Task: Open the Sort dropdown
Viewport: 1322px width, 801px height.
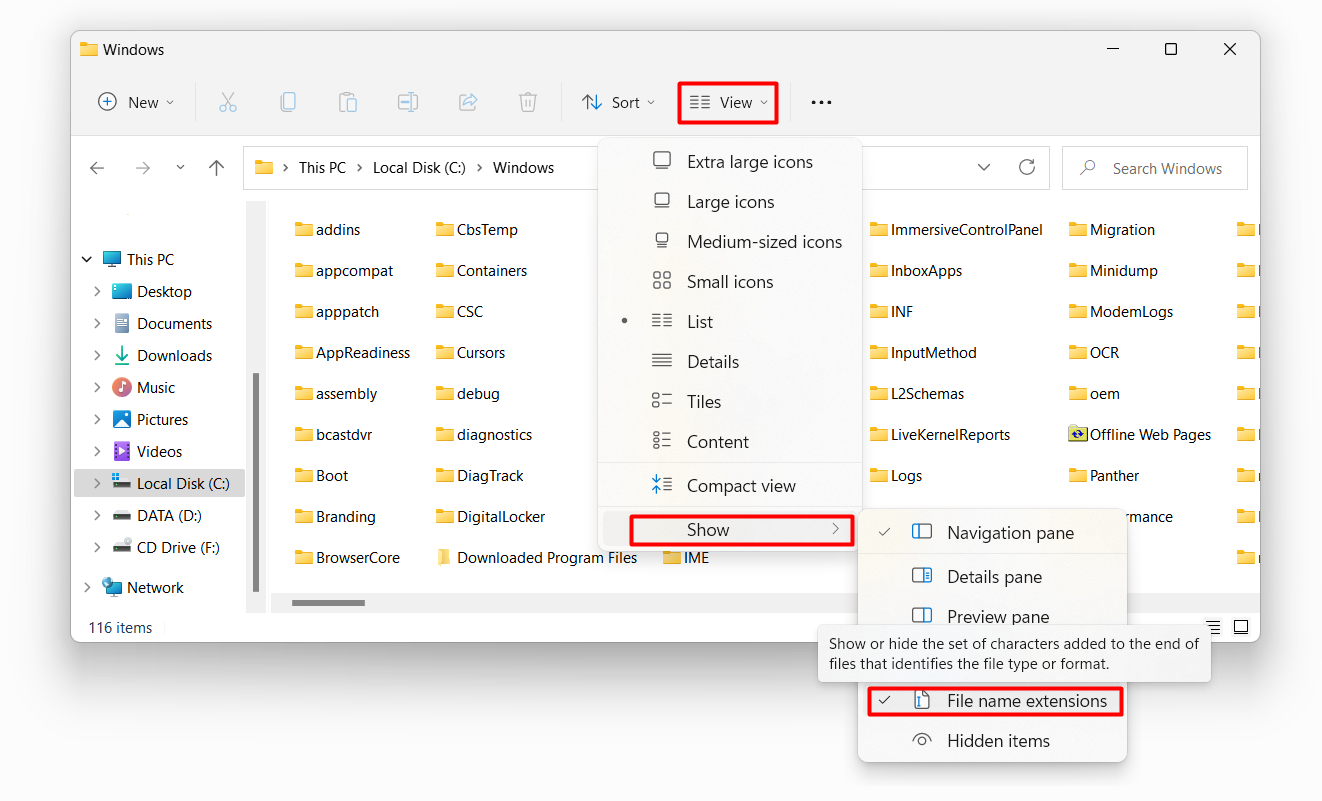Action: (619, 102)
